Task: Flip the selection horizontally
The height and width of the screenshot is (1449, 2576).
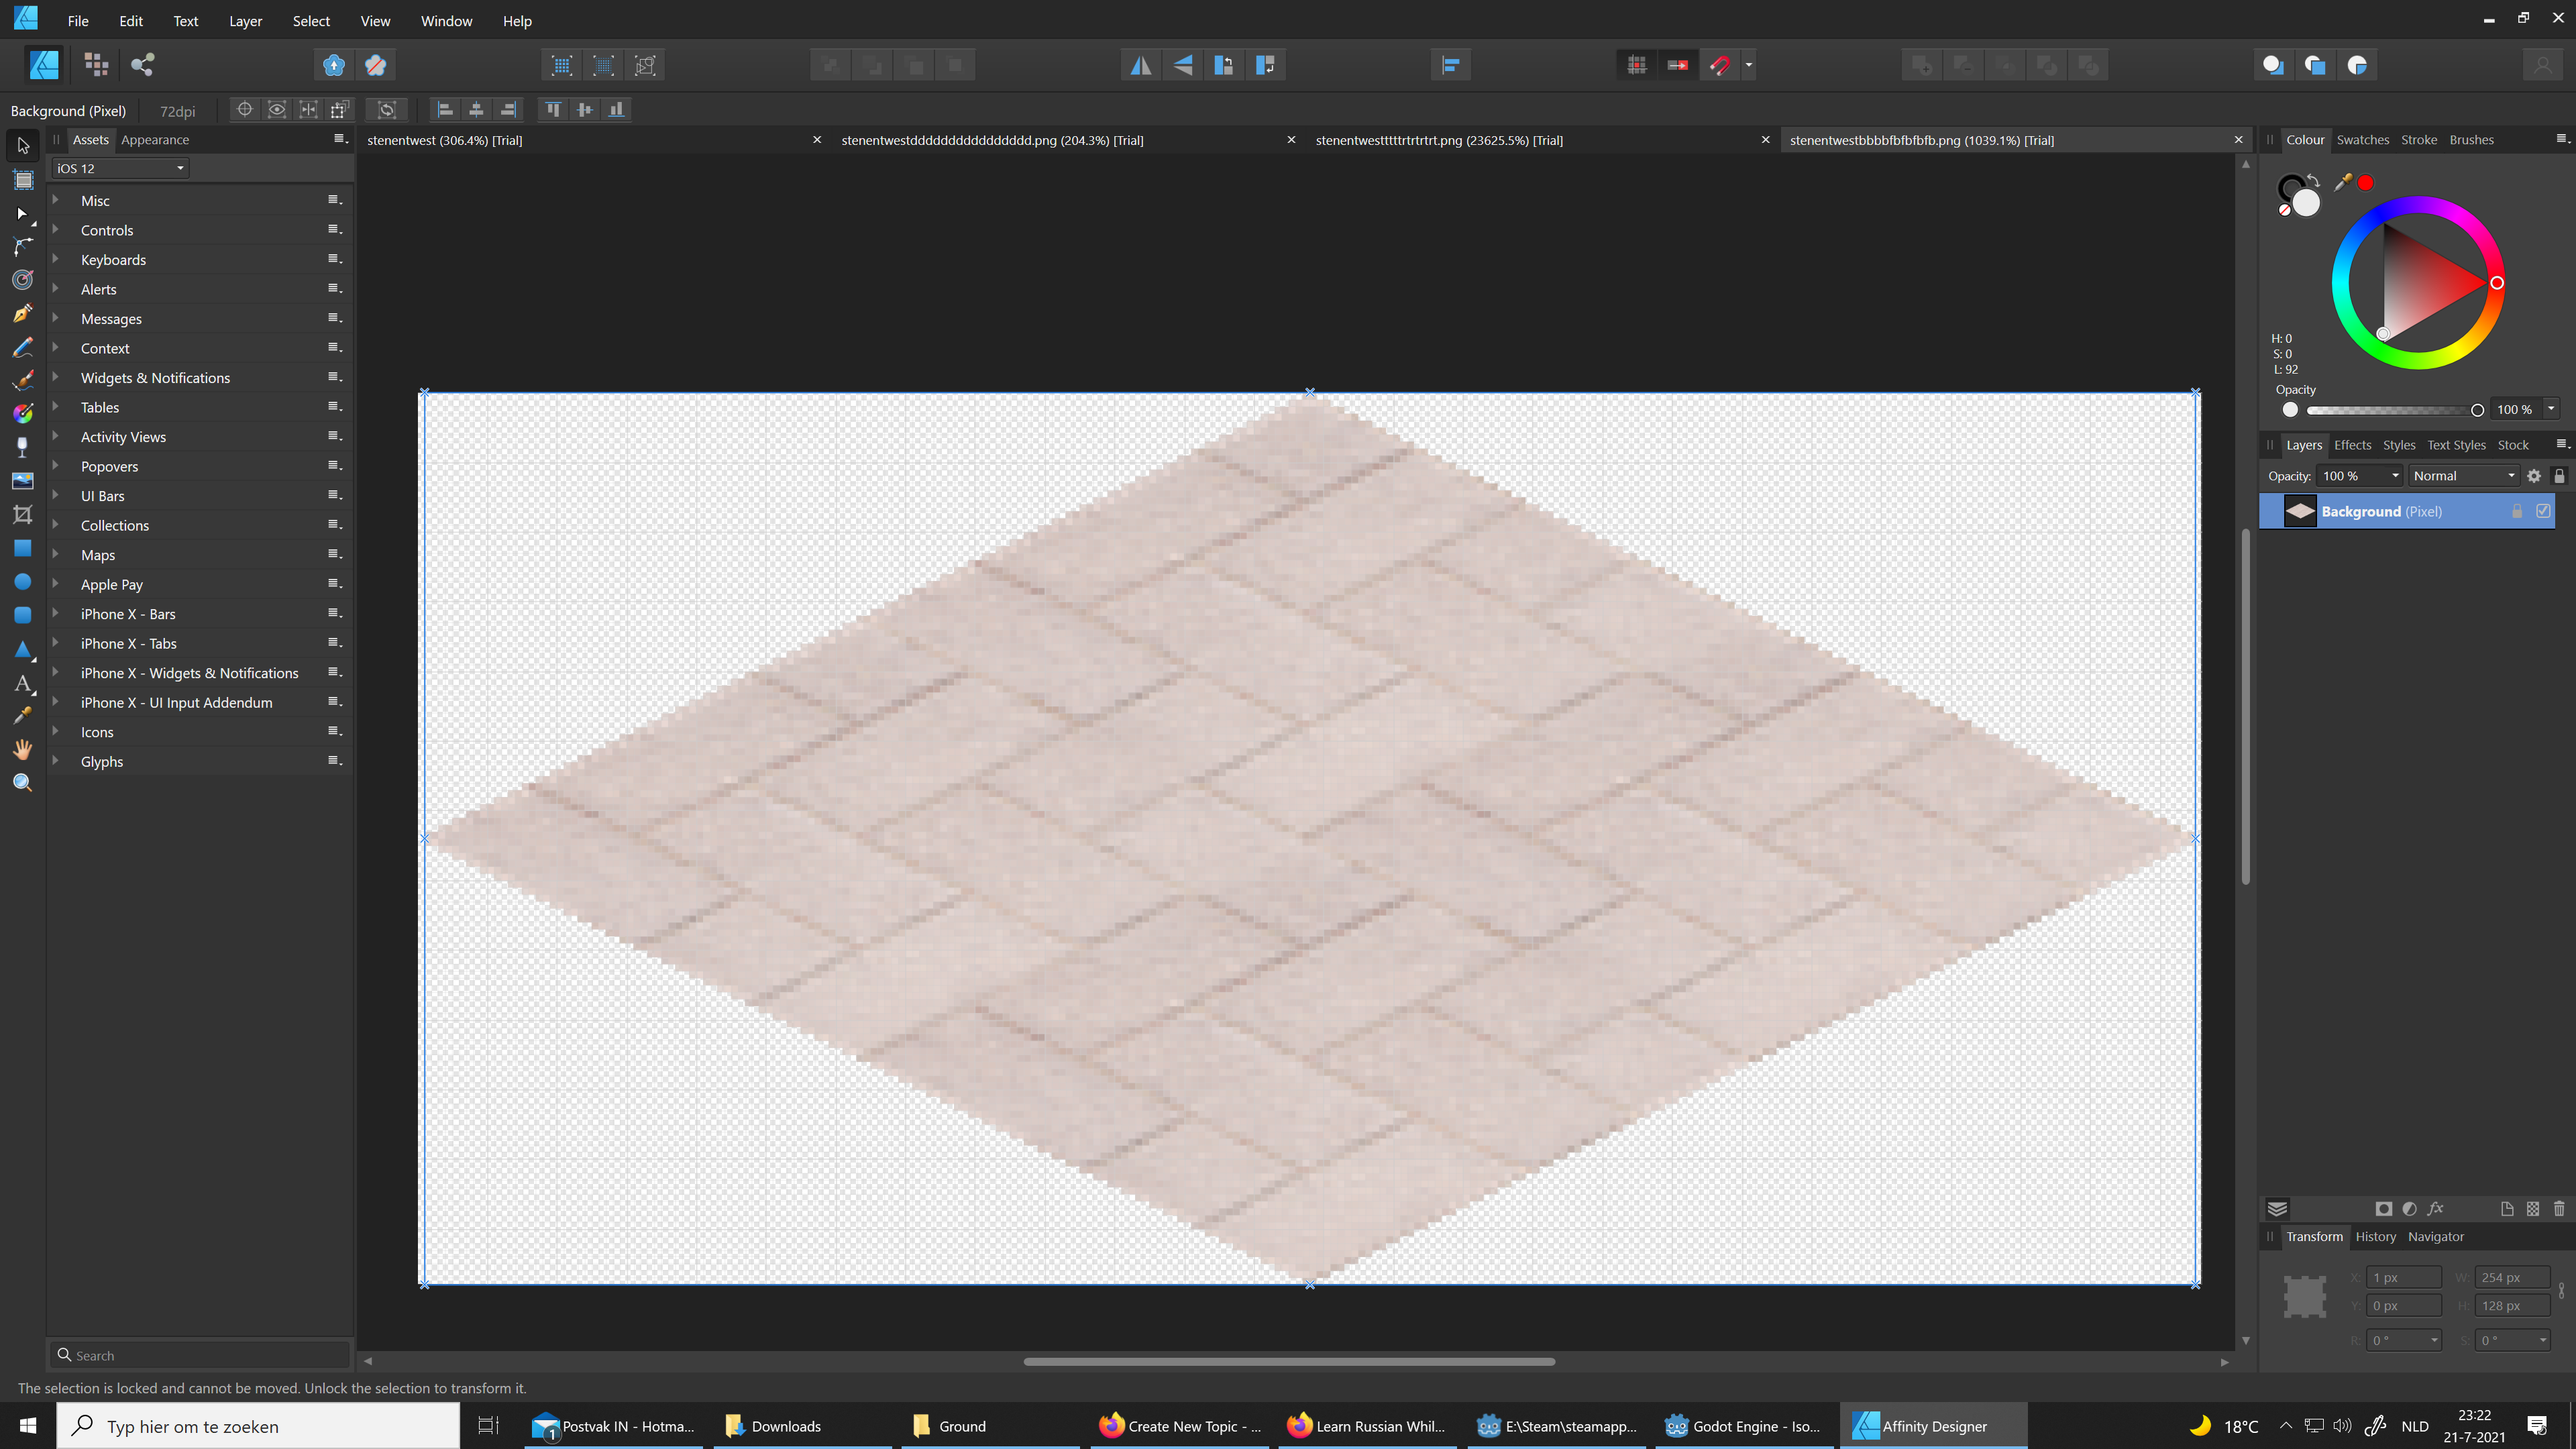Action: tap(1141, 64)
